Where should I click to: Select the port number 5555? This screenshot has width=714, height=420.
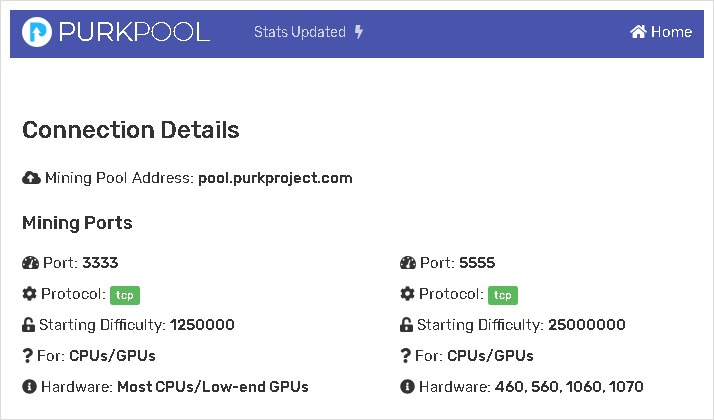477,263
